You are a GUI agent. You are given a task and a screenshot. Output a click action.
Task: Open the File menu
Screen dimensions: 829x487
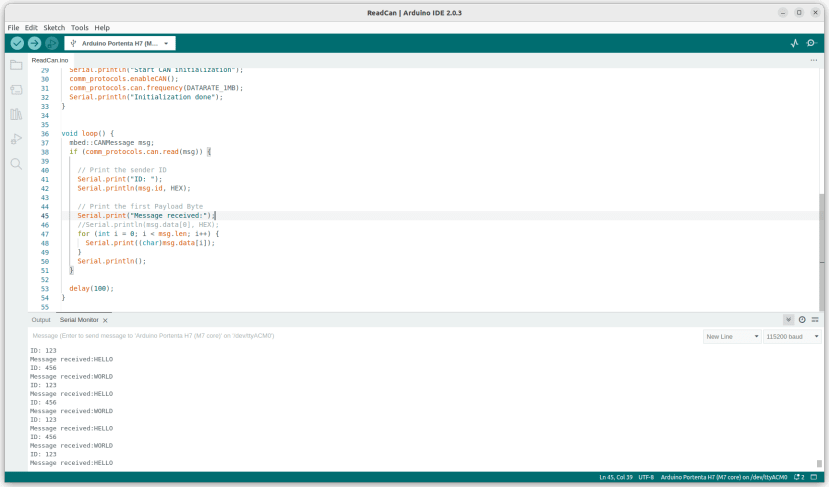click(13, 27)
